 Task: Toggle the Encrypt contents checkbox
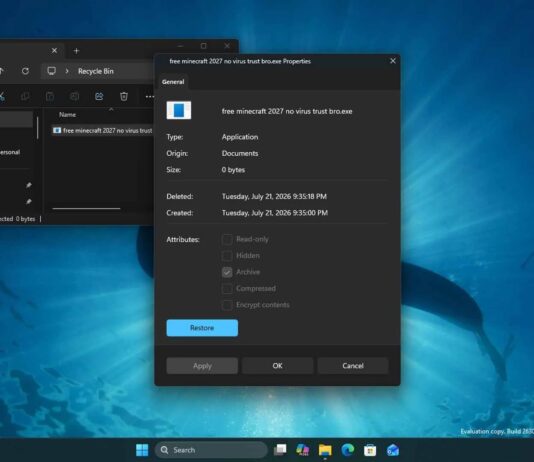tap(227, 305)
